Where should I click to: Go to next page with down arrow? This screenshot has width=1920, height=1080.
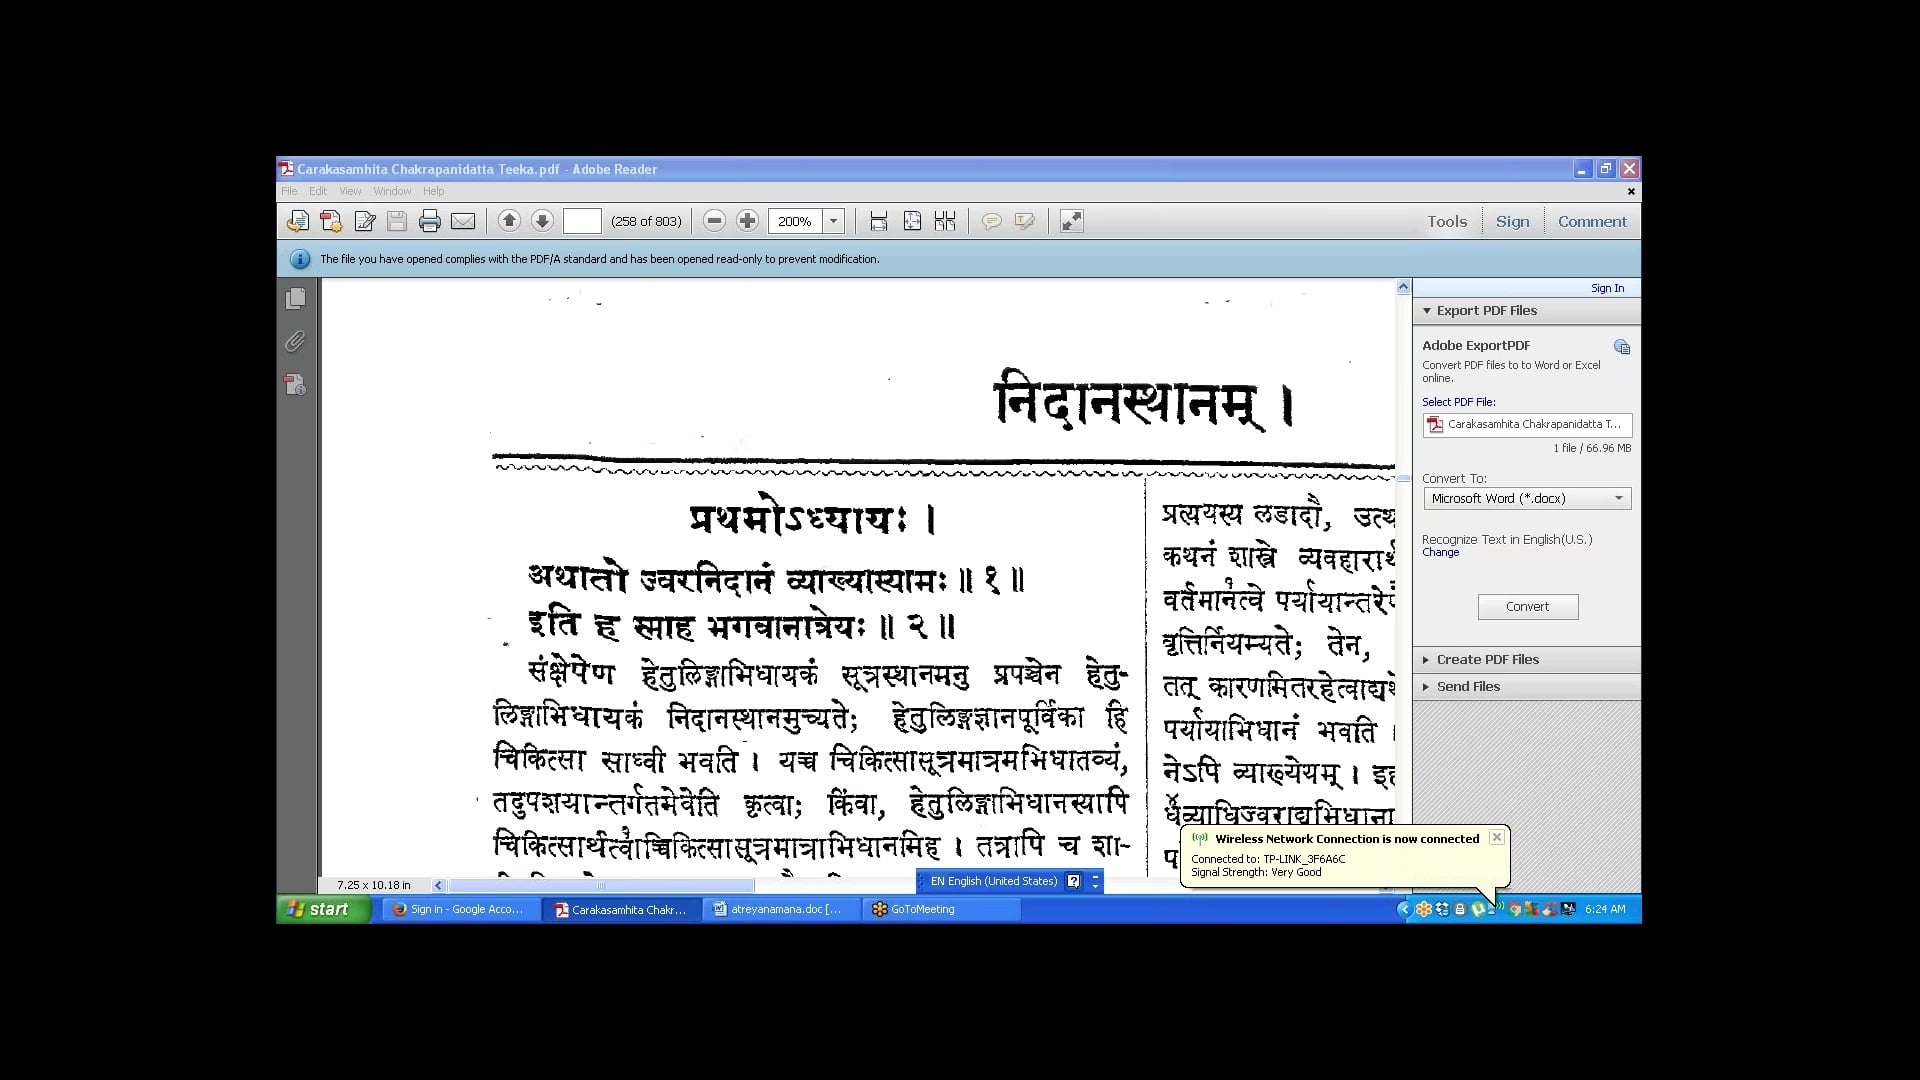click(x=542, y=221)
